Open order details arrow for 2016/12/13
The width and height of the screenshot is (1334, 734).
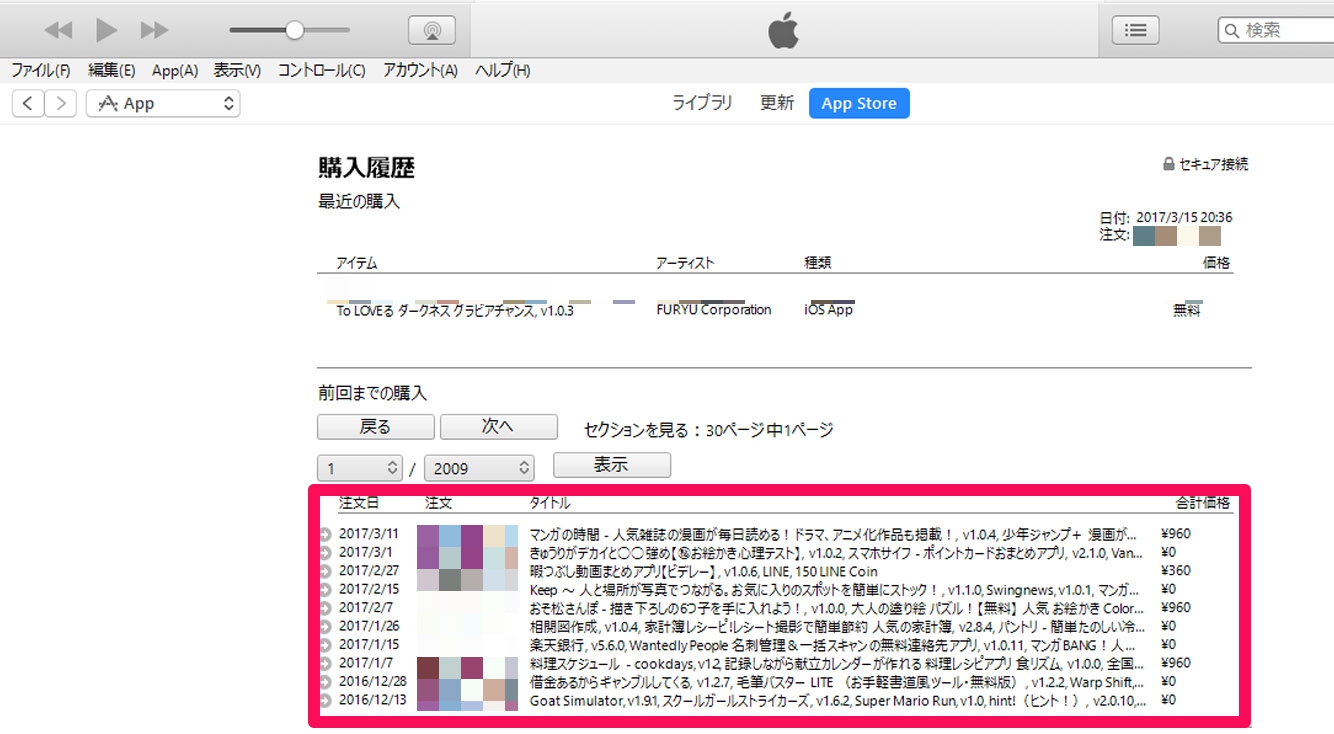pos(325,700)
